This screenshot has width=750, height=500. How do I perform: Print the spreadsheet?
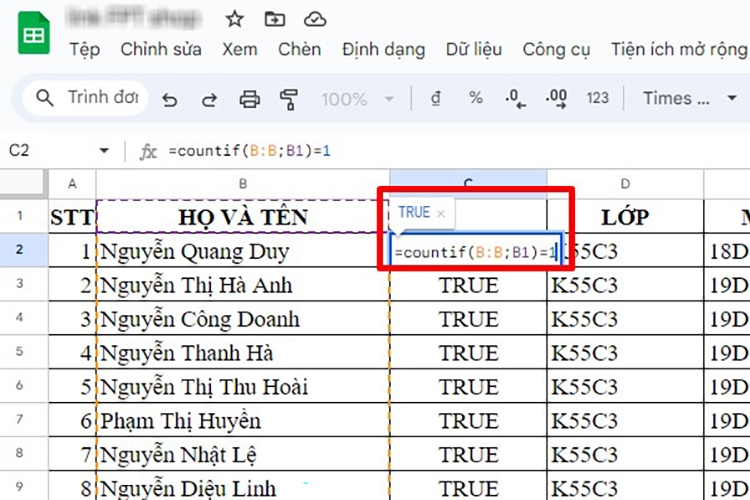pyautogui.click(x=250, y=100)
